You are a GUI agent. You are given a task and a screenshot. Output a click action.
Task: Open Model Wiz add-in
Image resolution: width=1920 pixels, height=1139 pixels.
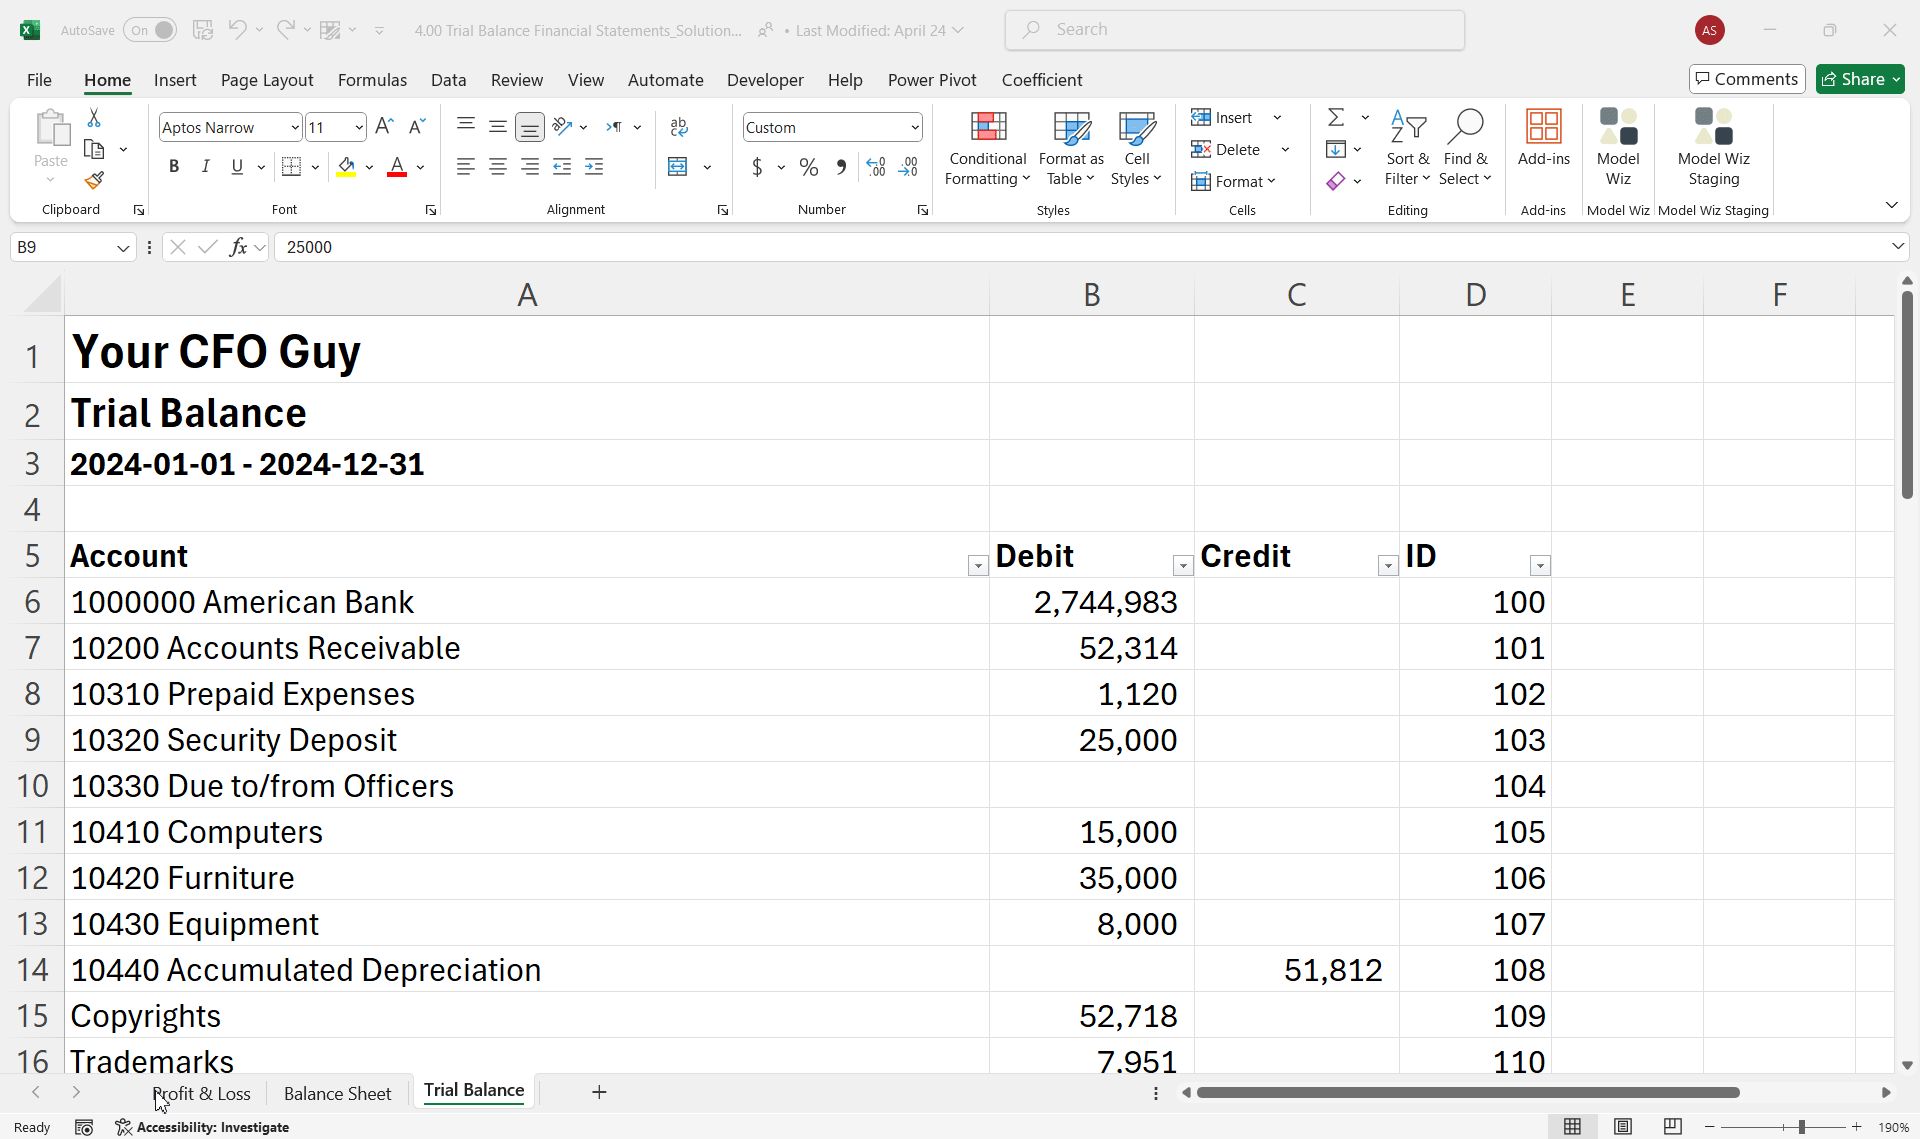1618,148
